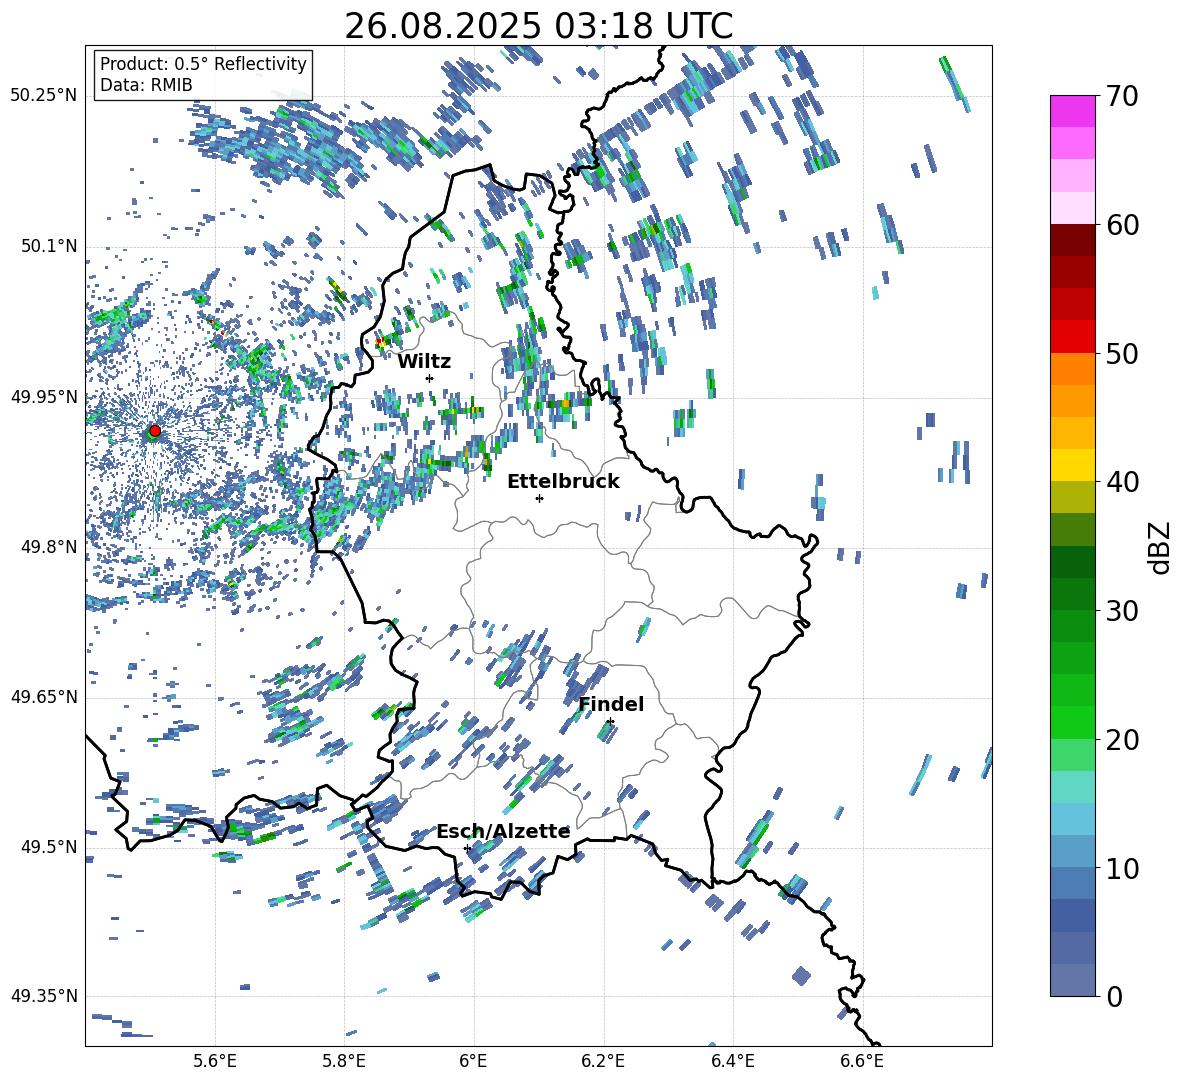The image size is (1184, 1081).
Task: Click the cross marker beside Findel
Action: click(x=610, y=722)
